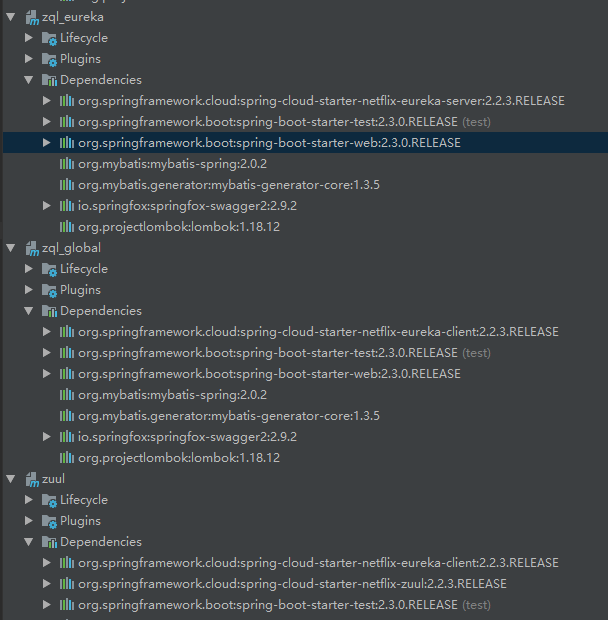Click Dependencies folder icon under zql_global
This screenshot has width=608, height=620.
point(49,311)
